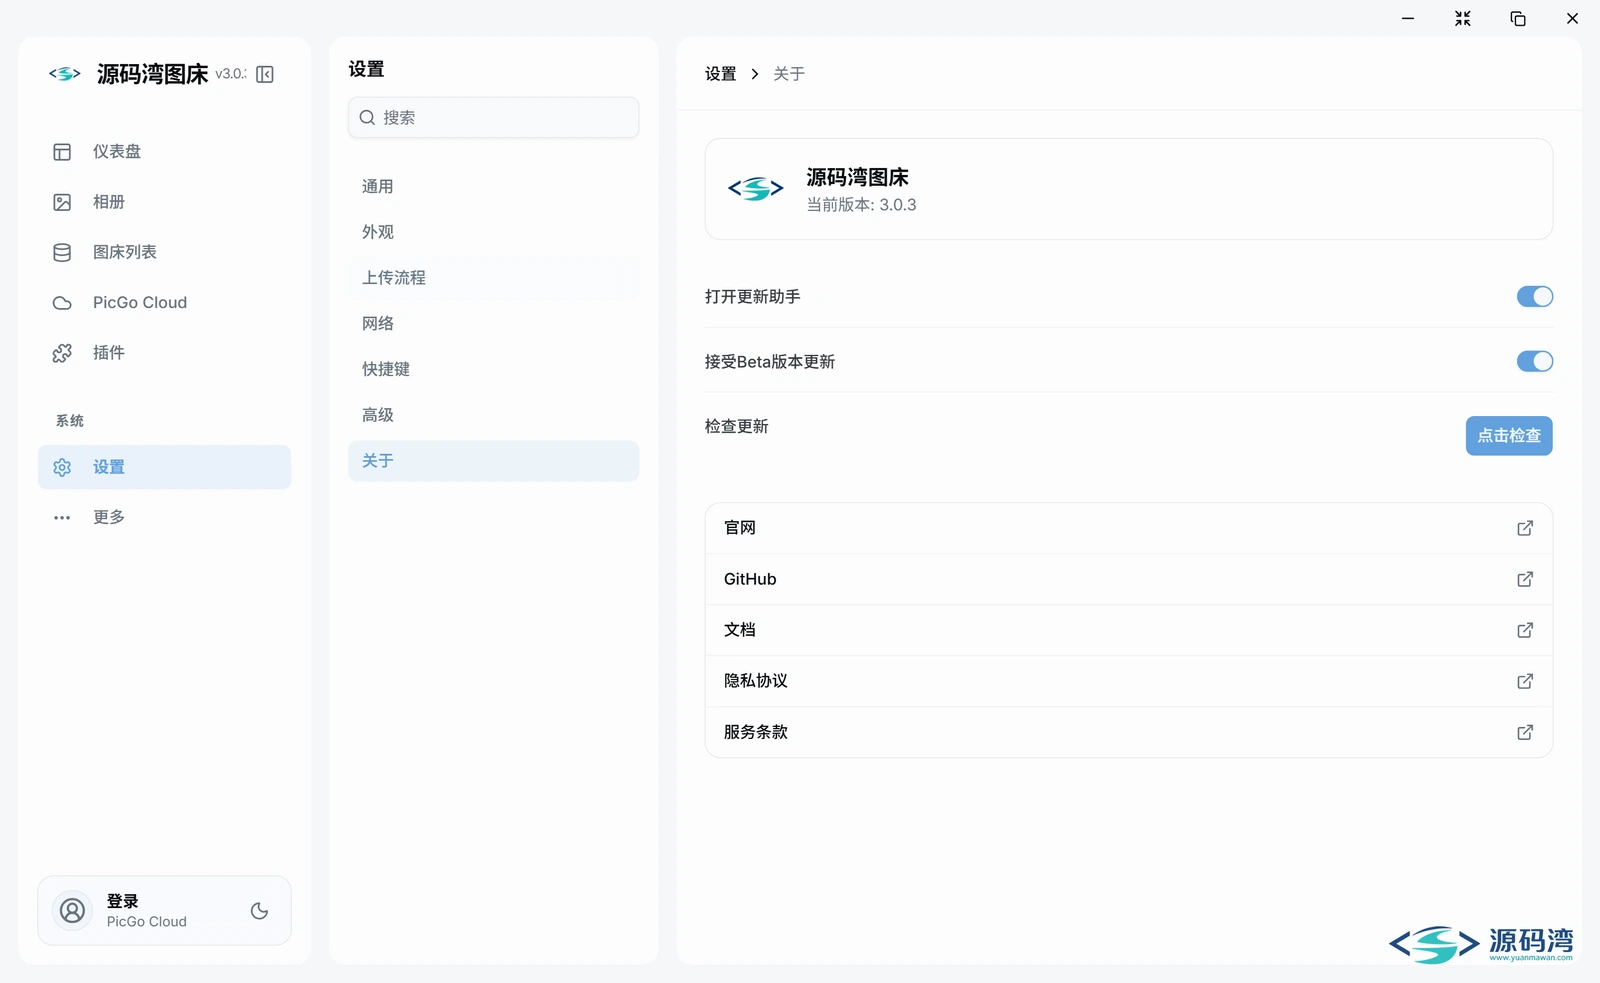1600x983 pixels.
Task: Open the GitHub link row
Action: pos(1128,579)
